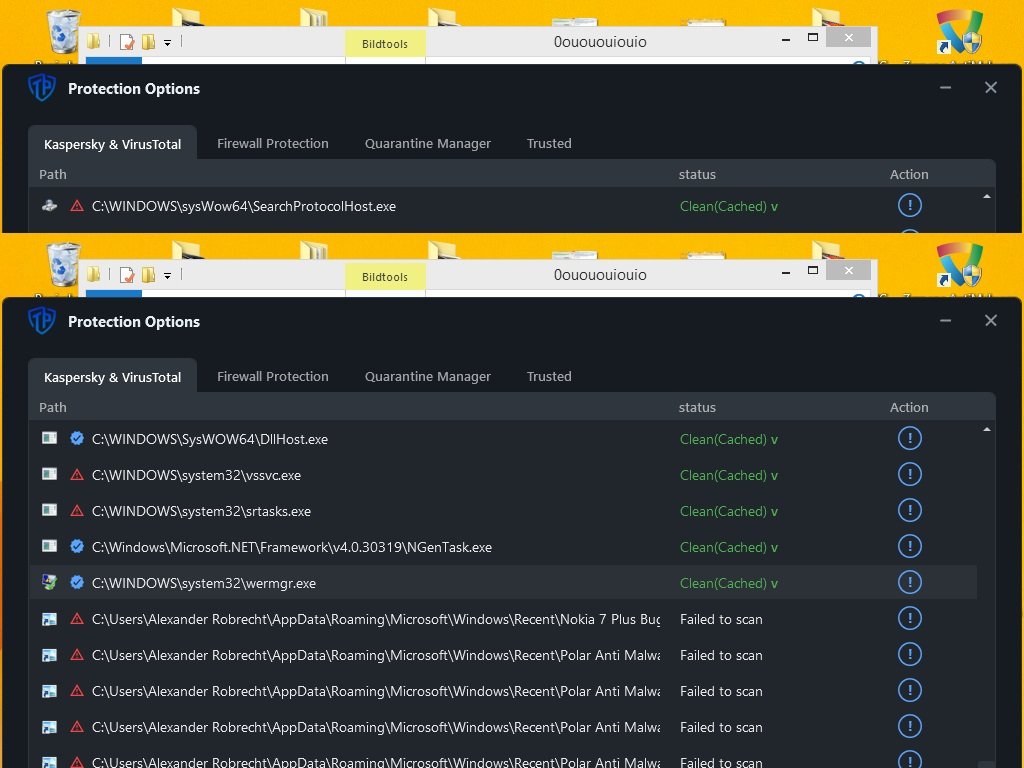Click red warning triangle beside srtasks.exe

pos(77,511)
